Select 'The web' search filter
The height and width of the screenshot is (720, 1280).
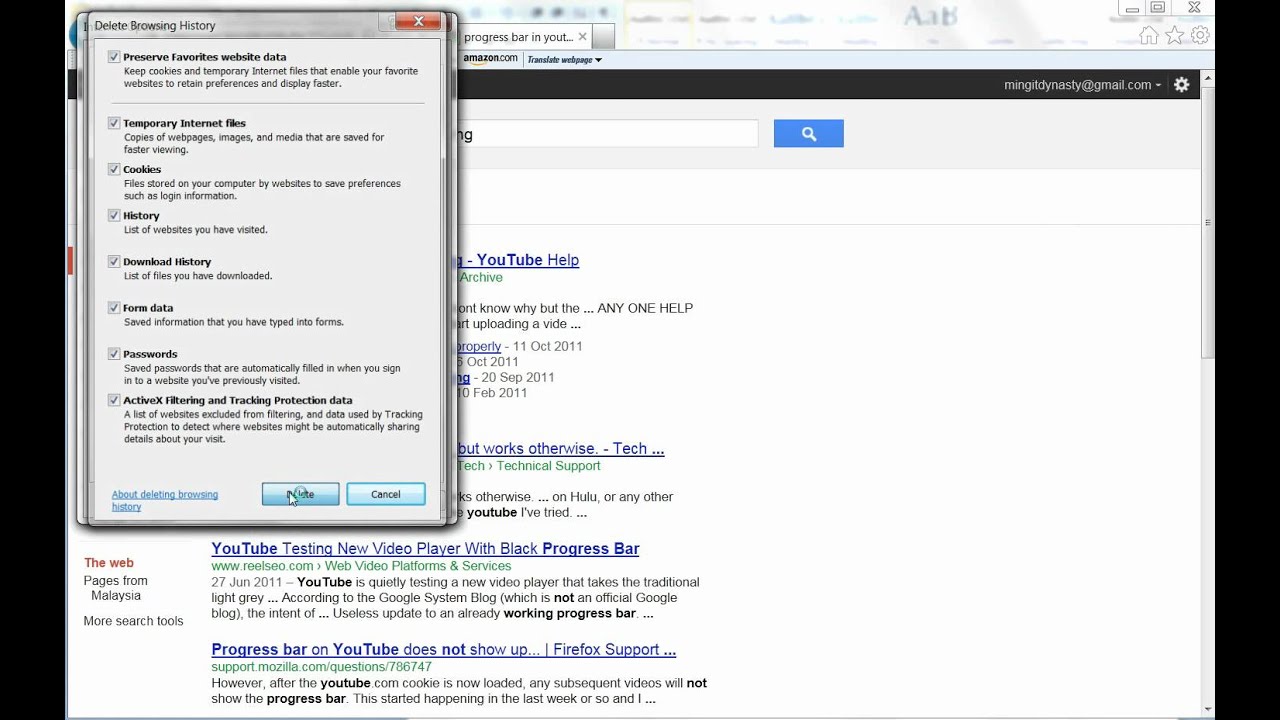pyautogui.click(x=109, y=563)
